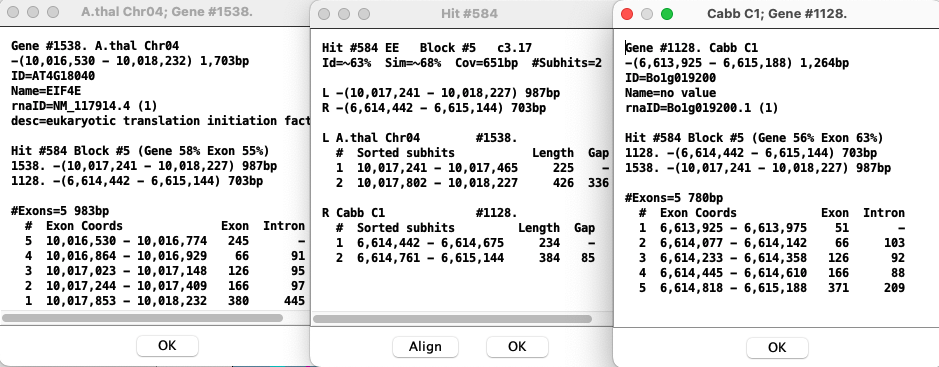This screenshot has height=367, width=939.
Task: Click the 'A.thal Chr04; Gene #1538.' window title
Action: click(166, 12)
